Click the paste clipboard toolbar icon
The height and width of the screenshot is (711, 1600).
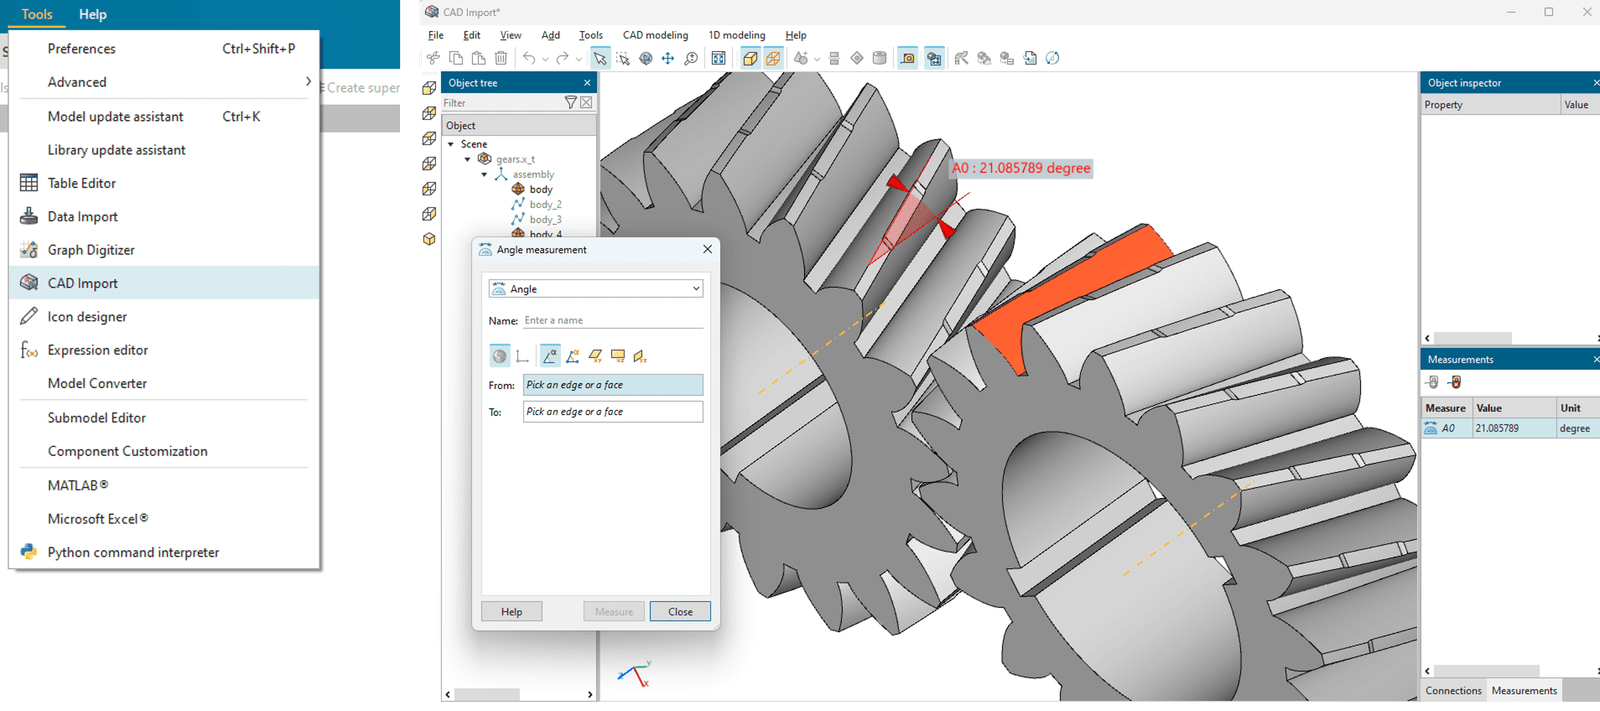[478, 58]
